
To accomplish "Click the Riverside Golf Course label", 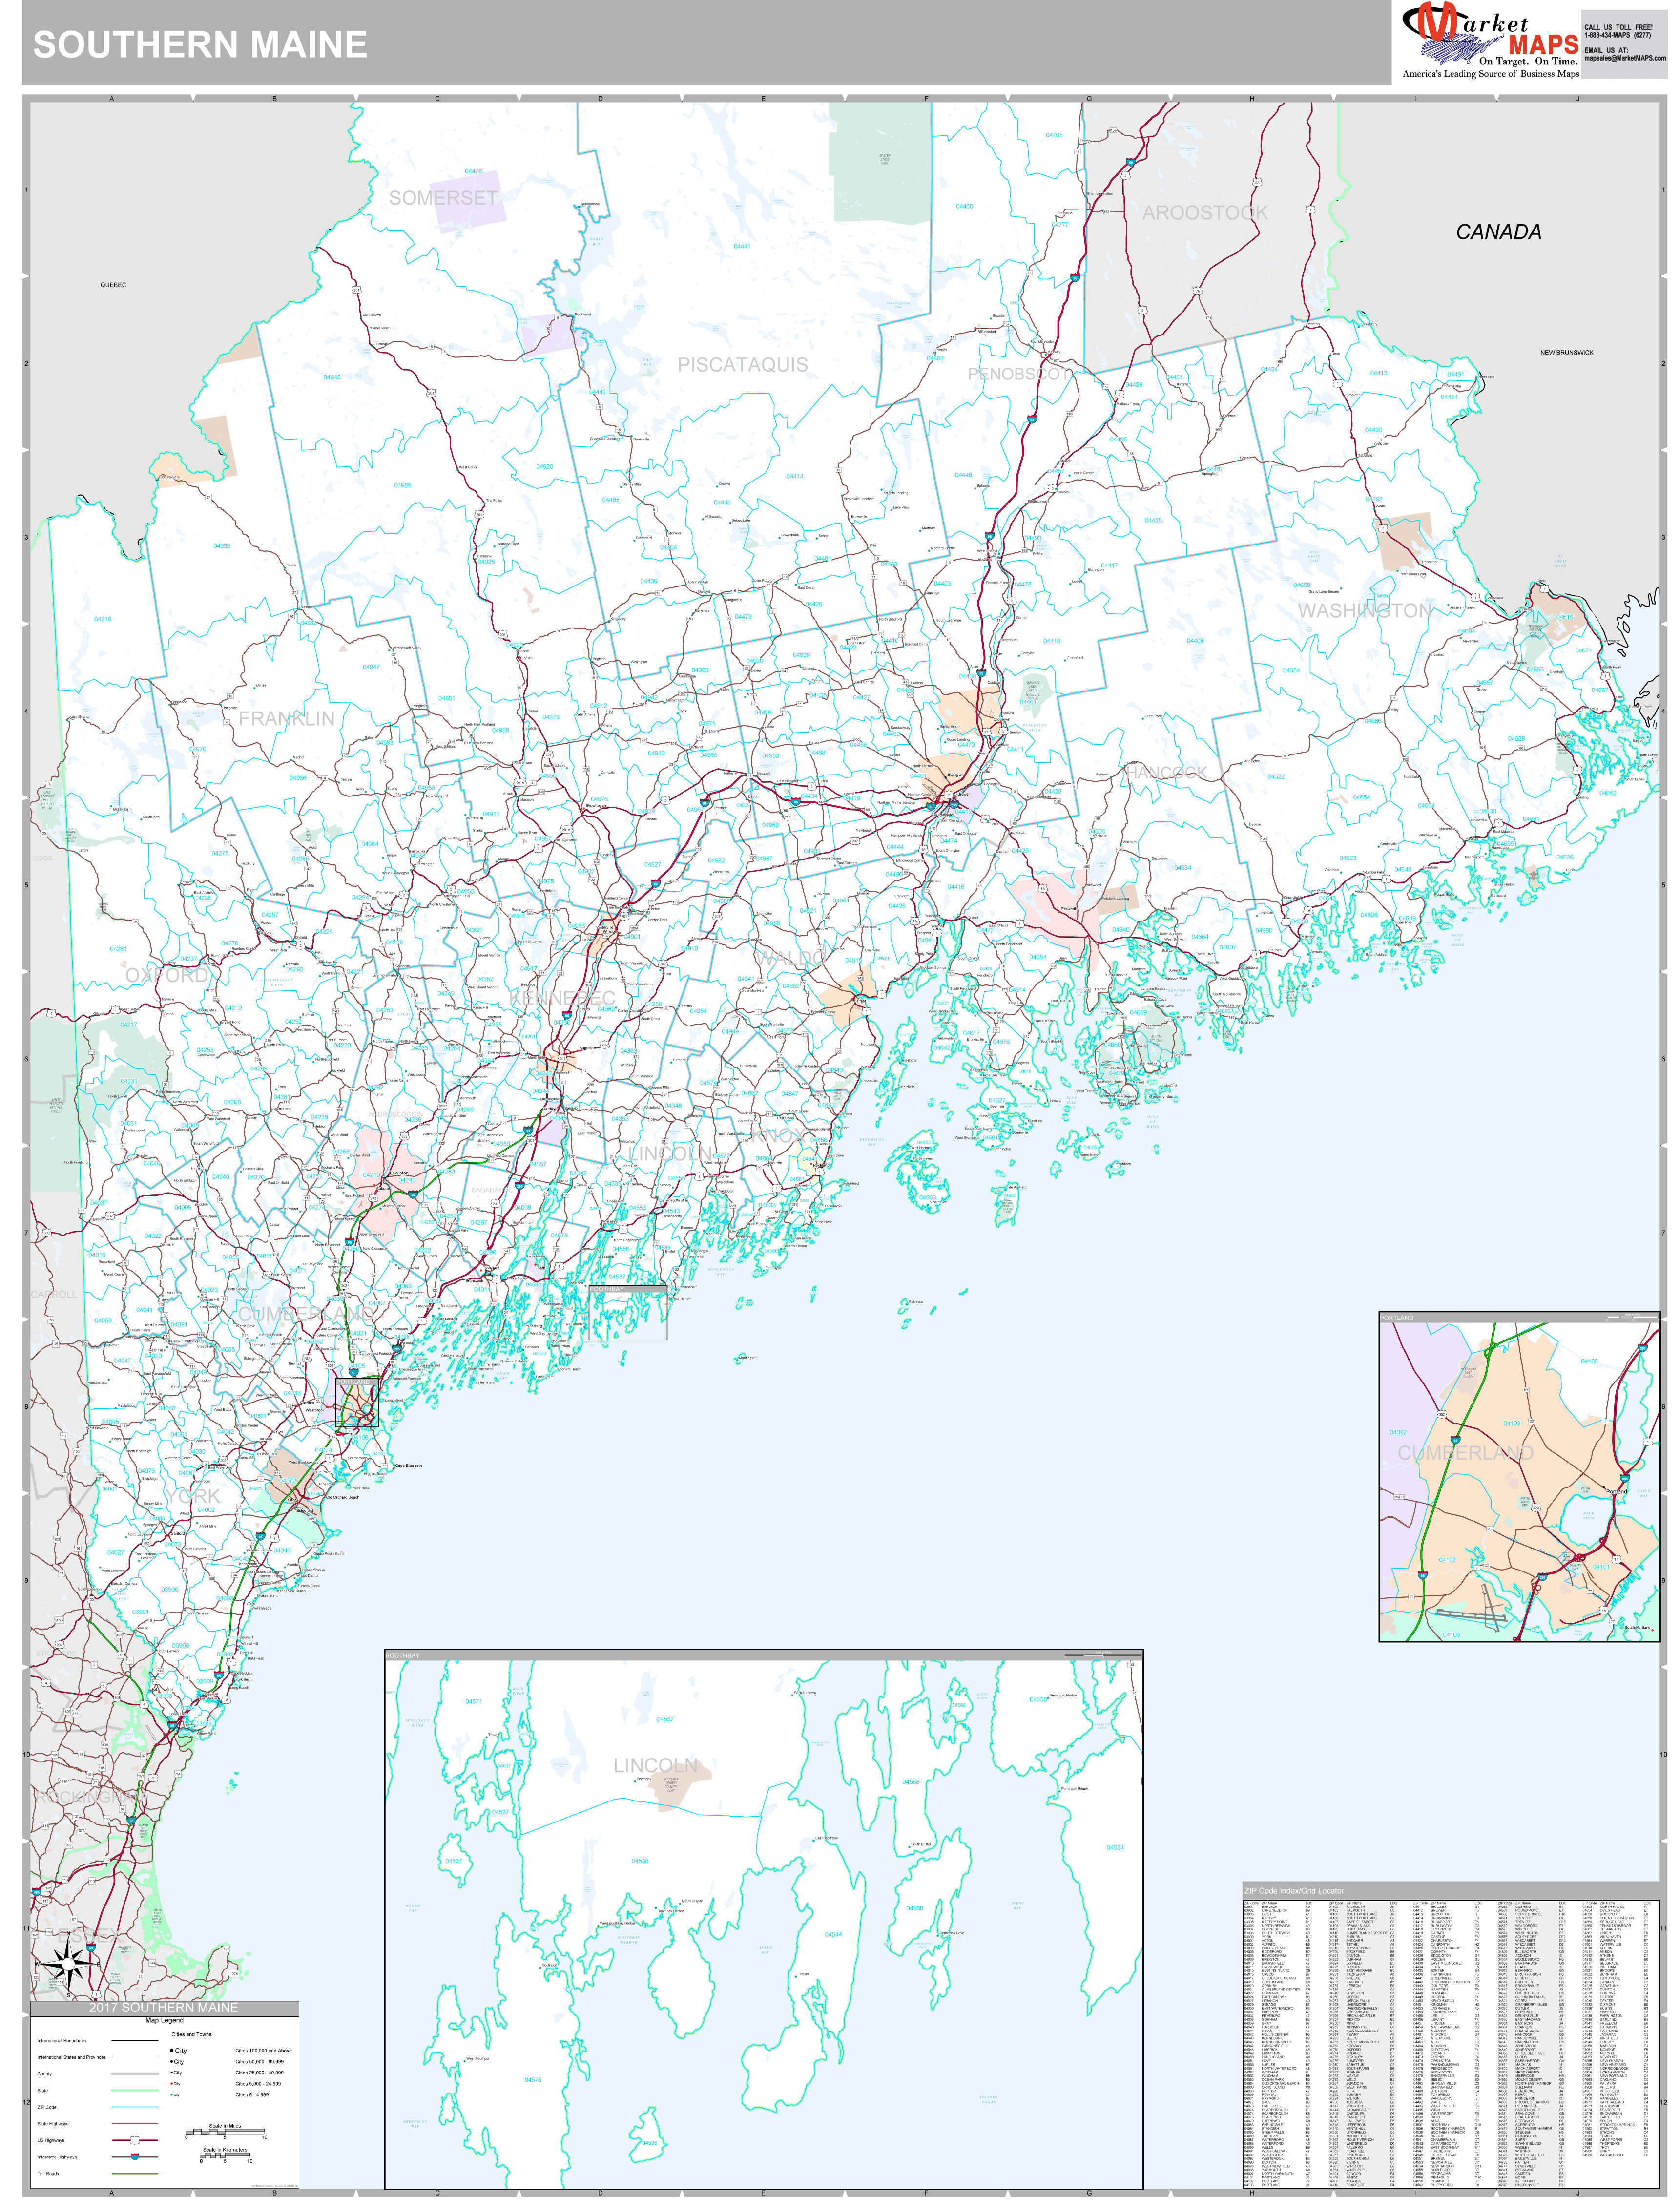I will pos(1469,1372).
